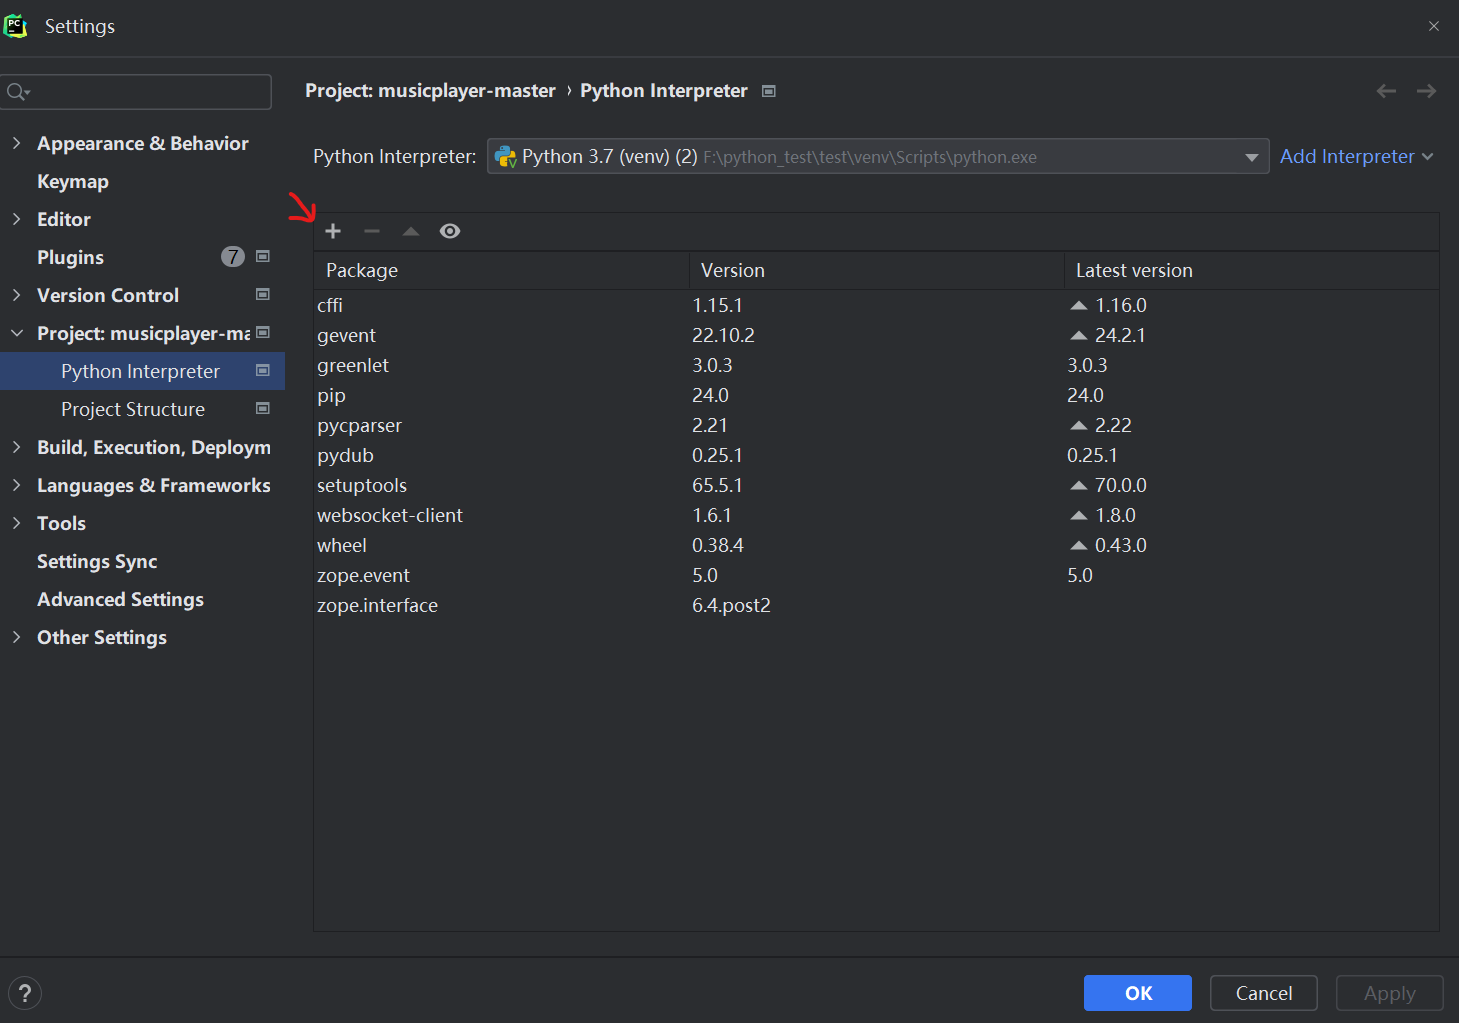This screenshot has width=1459, height=1023.
Task: Expand Version Control section
Action: click(x=16, y=295)
